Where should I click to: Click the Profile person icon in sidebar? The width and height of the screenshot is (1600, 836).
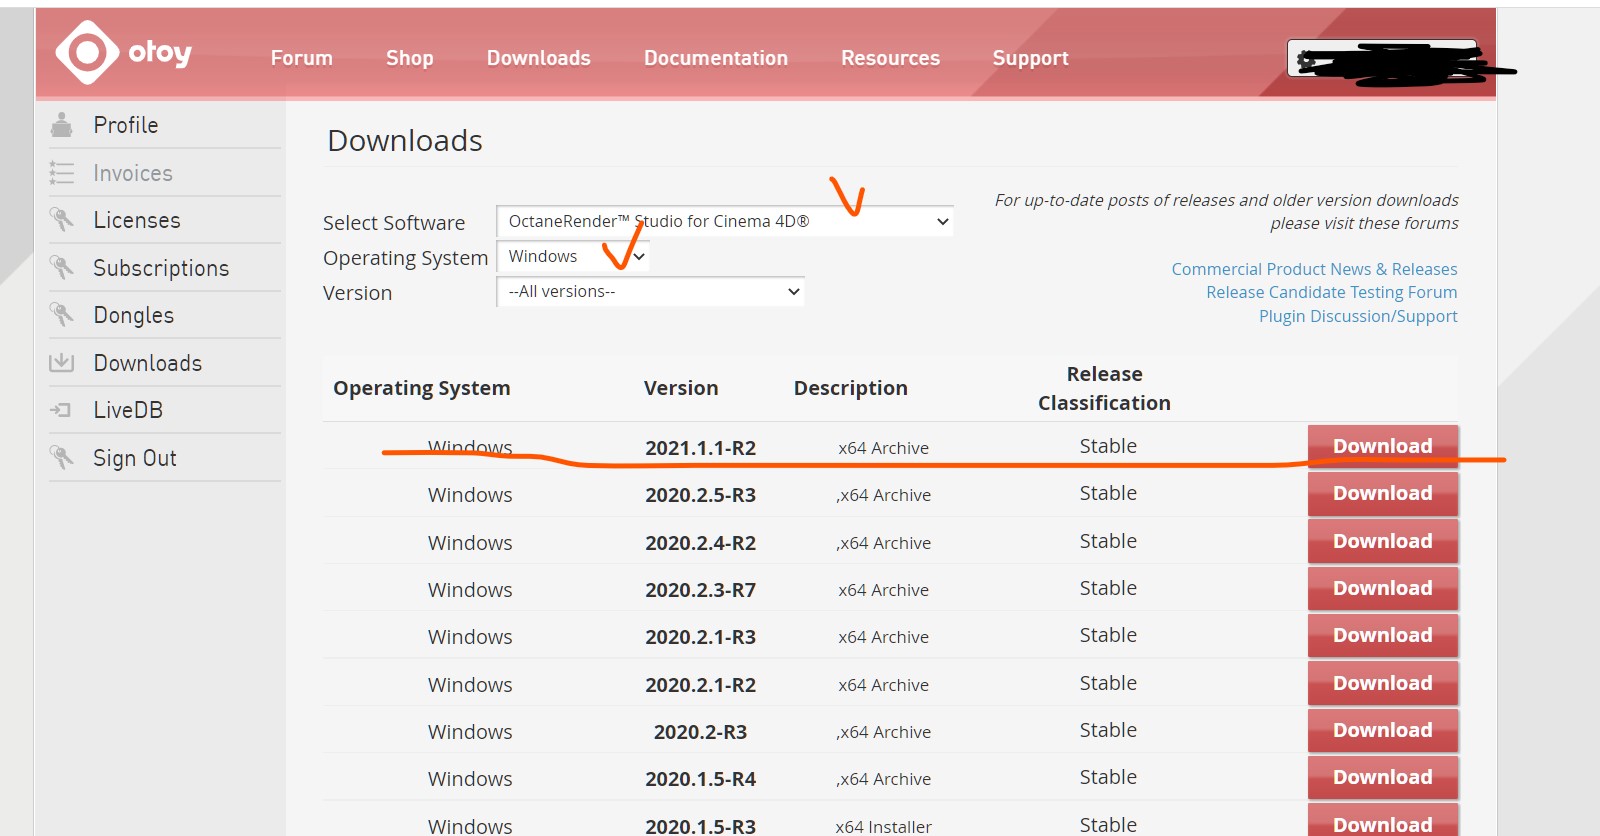pos(61,125)
